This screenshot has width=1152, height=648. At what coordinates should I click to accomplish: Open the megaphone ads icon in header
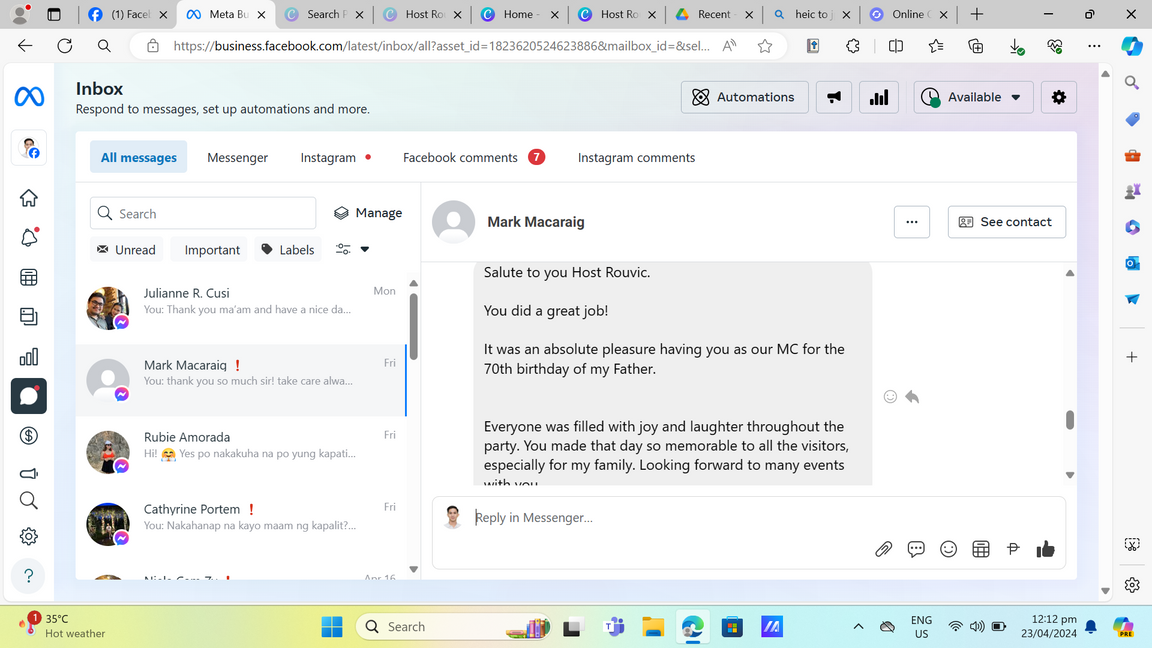(x=834, y=97)
